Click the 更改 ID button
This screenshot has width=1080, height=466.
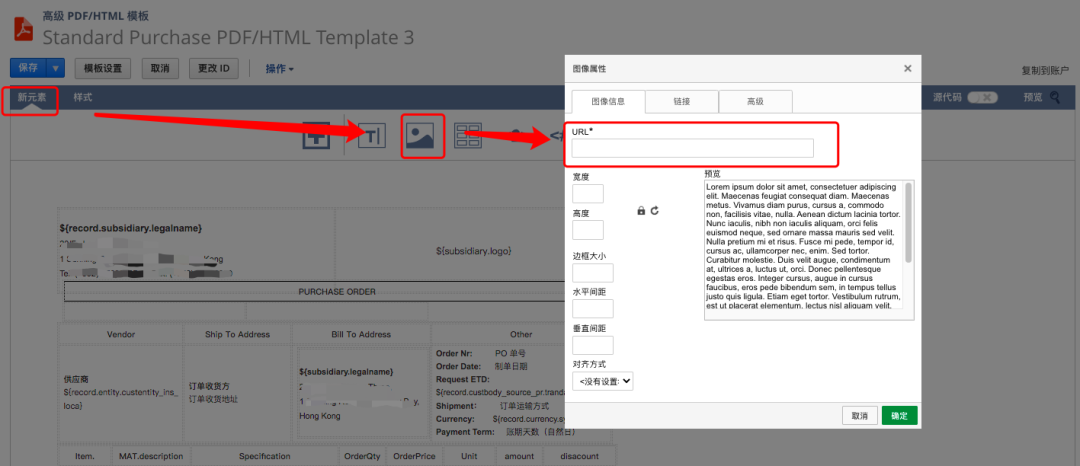[214, 68]
